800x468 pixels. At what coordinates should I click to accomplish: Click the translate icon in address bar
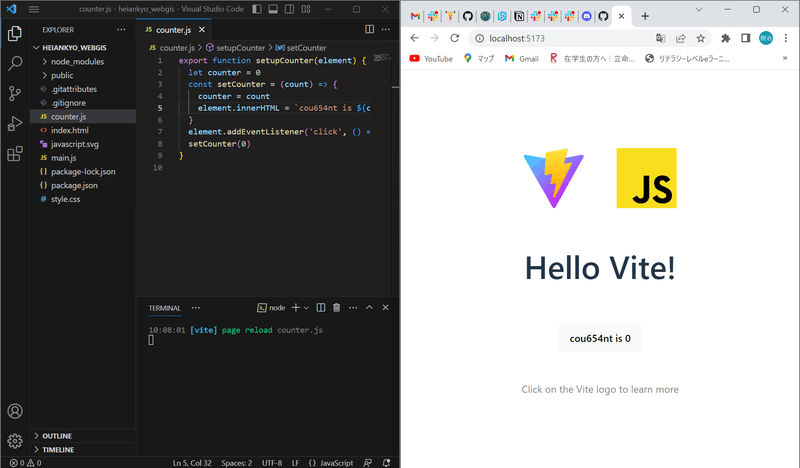pyautogui.click(x=661, y=38)
